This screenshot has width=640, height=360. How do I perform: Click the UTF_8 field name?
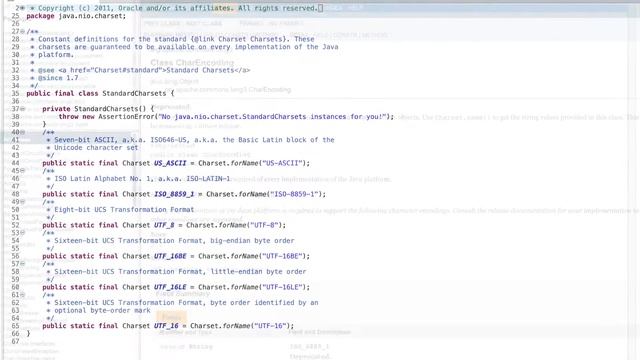(x=164, y=225)
